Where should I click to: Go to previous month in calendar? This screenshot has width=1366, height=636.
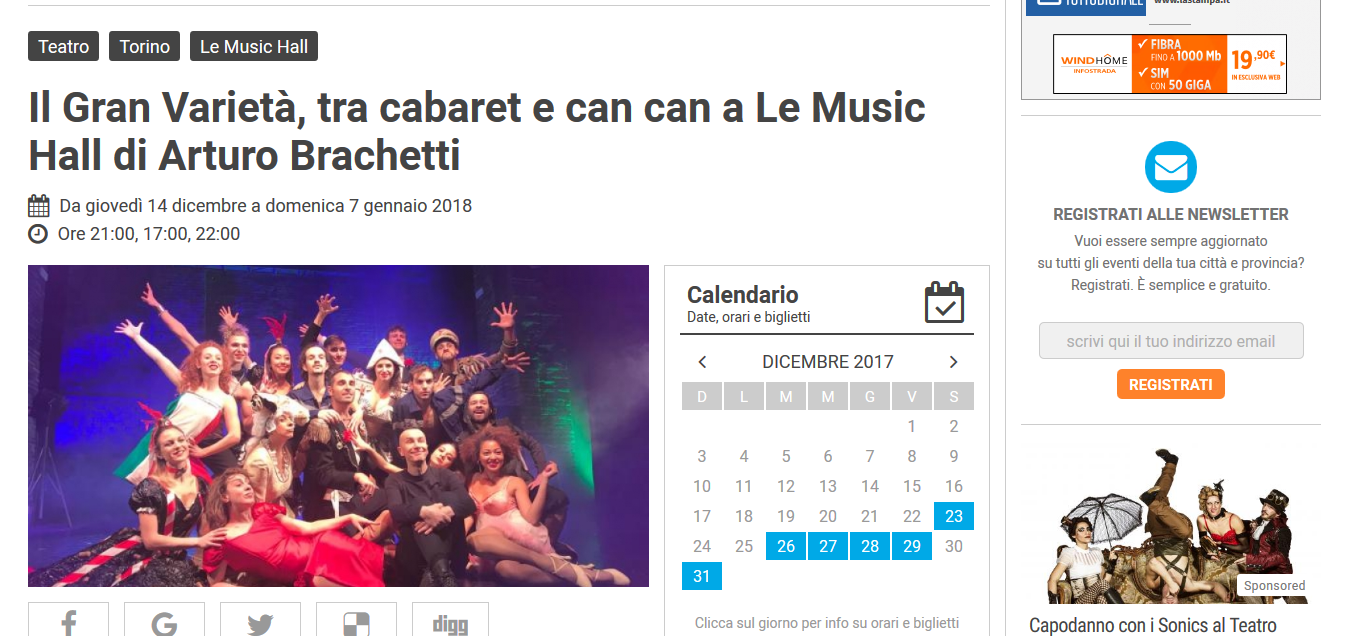702,362
